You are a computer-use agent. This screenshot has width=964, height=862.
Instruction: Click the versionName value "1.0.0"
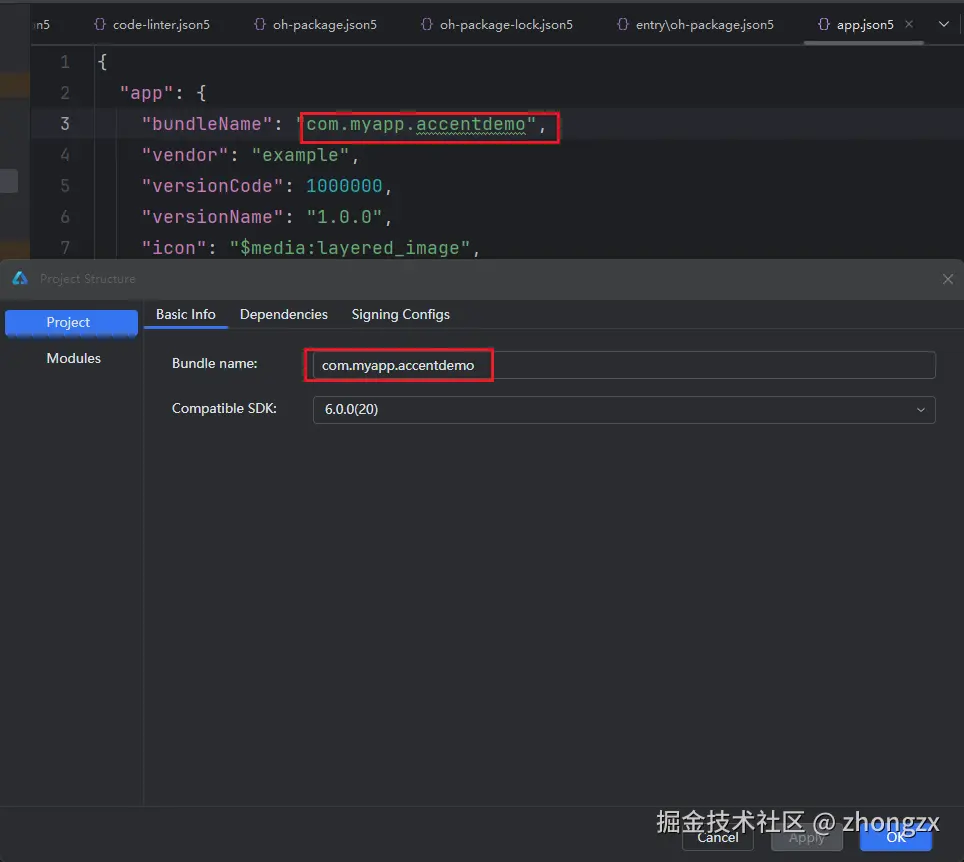344,216
